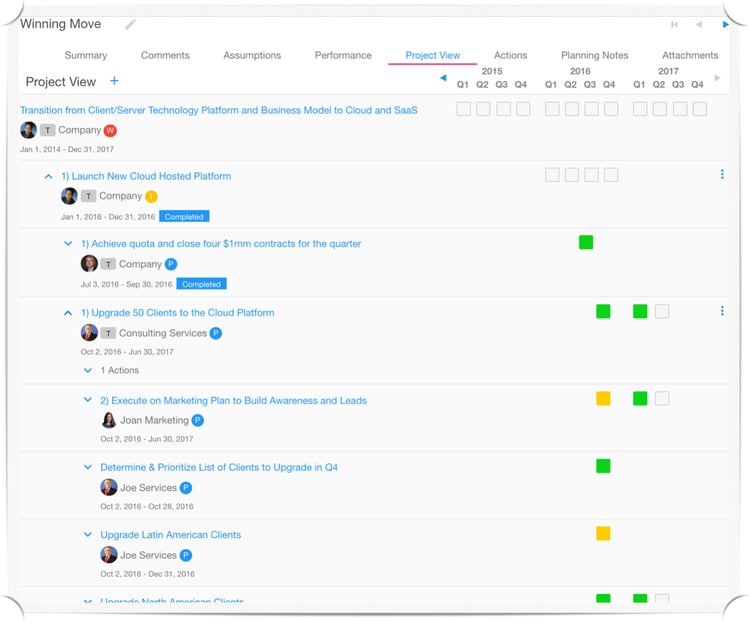The height and width of the screenshot is (623, 750).
Task: Switch to the Summary tab
Action: click(x=86, y=55)
